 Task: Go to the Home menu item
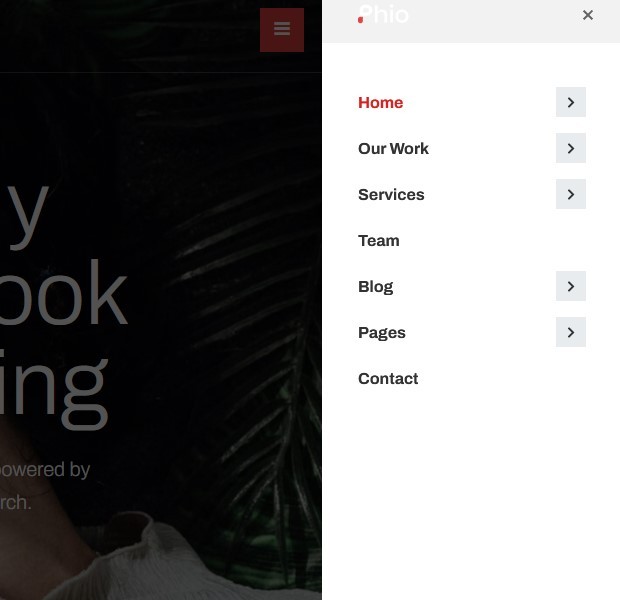(380, 102)
